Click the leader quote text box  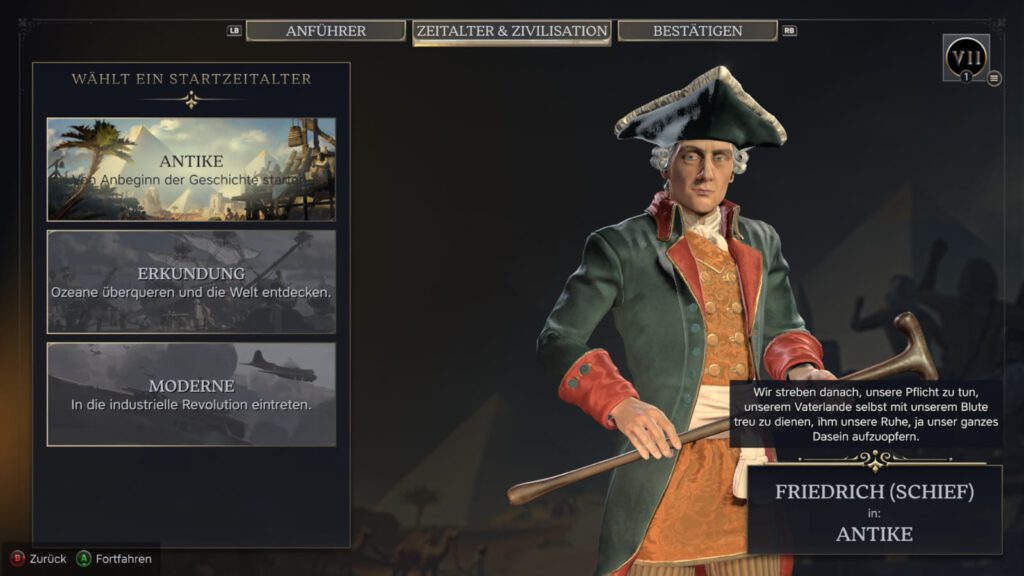tap(865, 414)
